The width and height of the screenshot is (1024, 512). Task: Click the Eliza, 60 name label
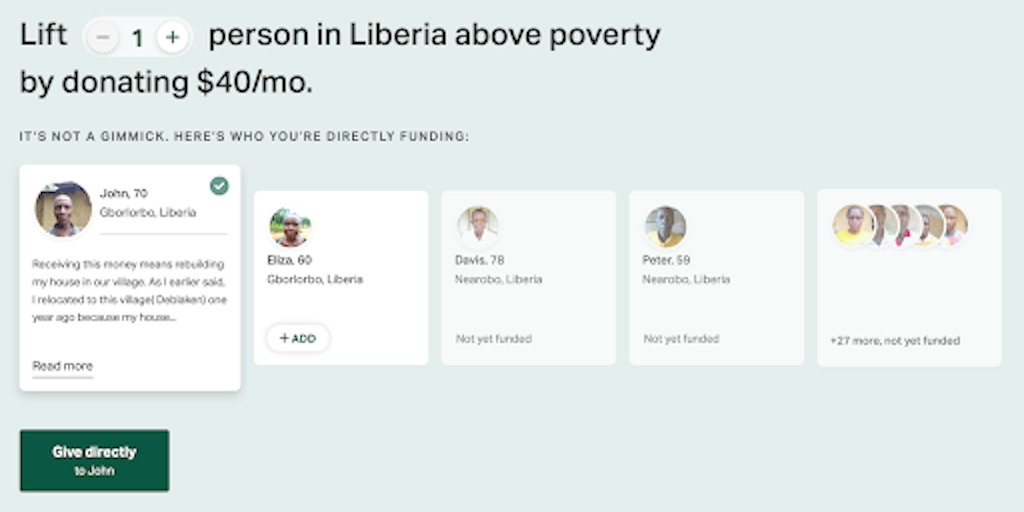(291, 260)
